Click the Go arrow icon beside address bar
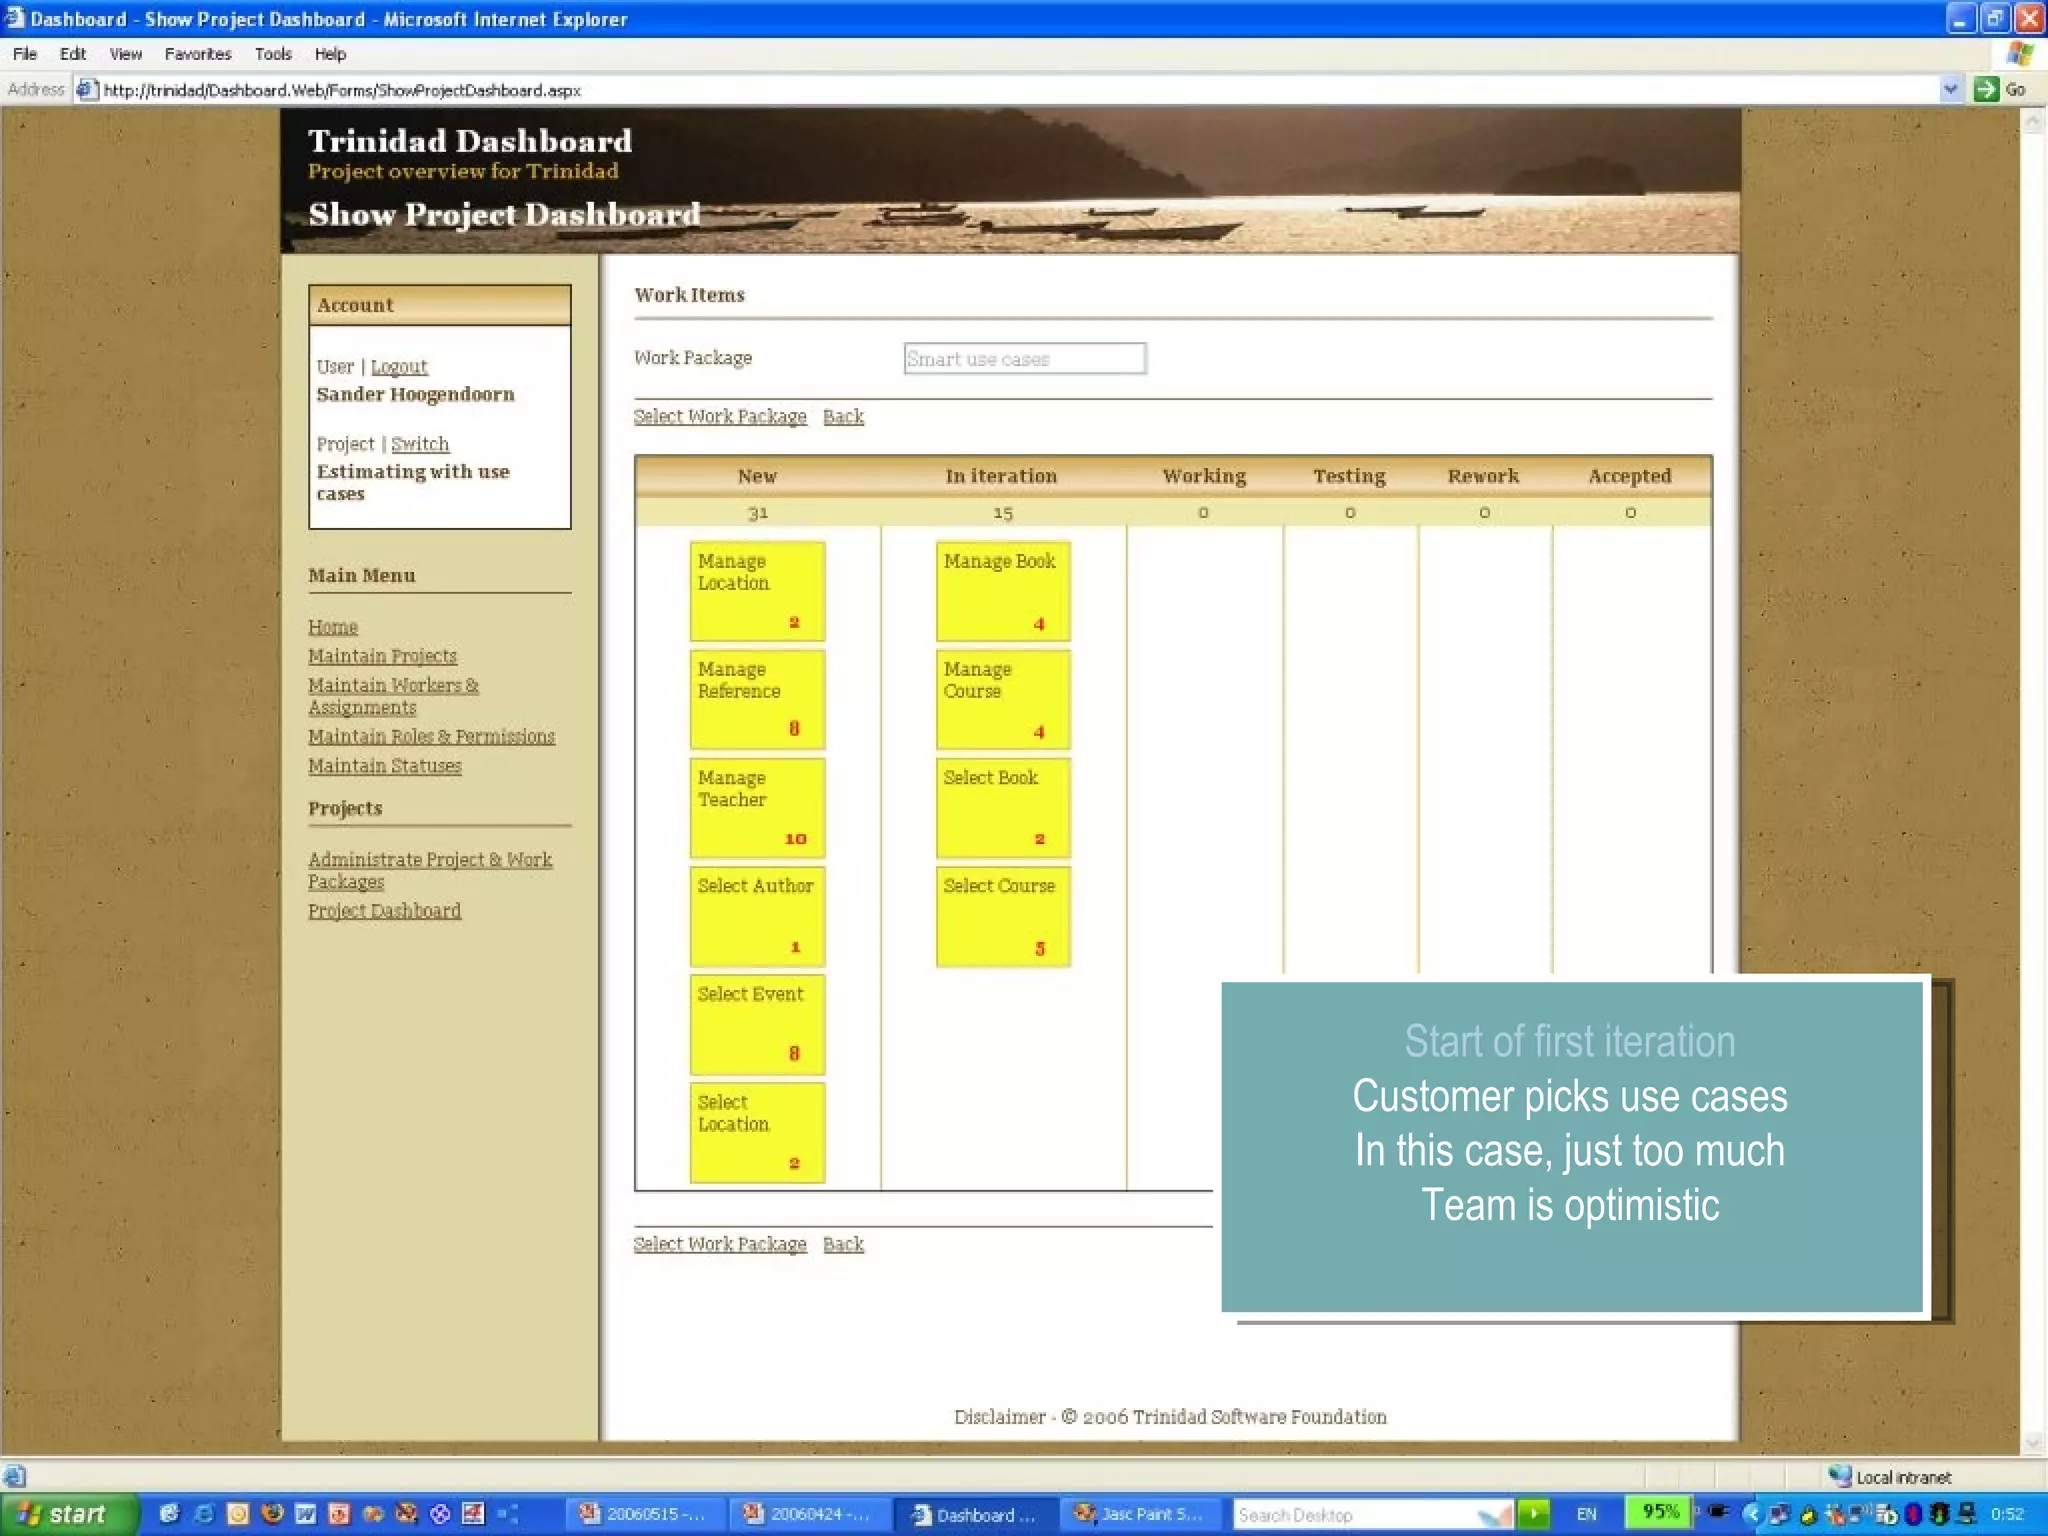 click(x=1986, y=90)
